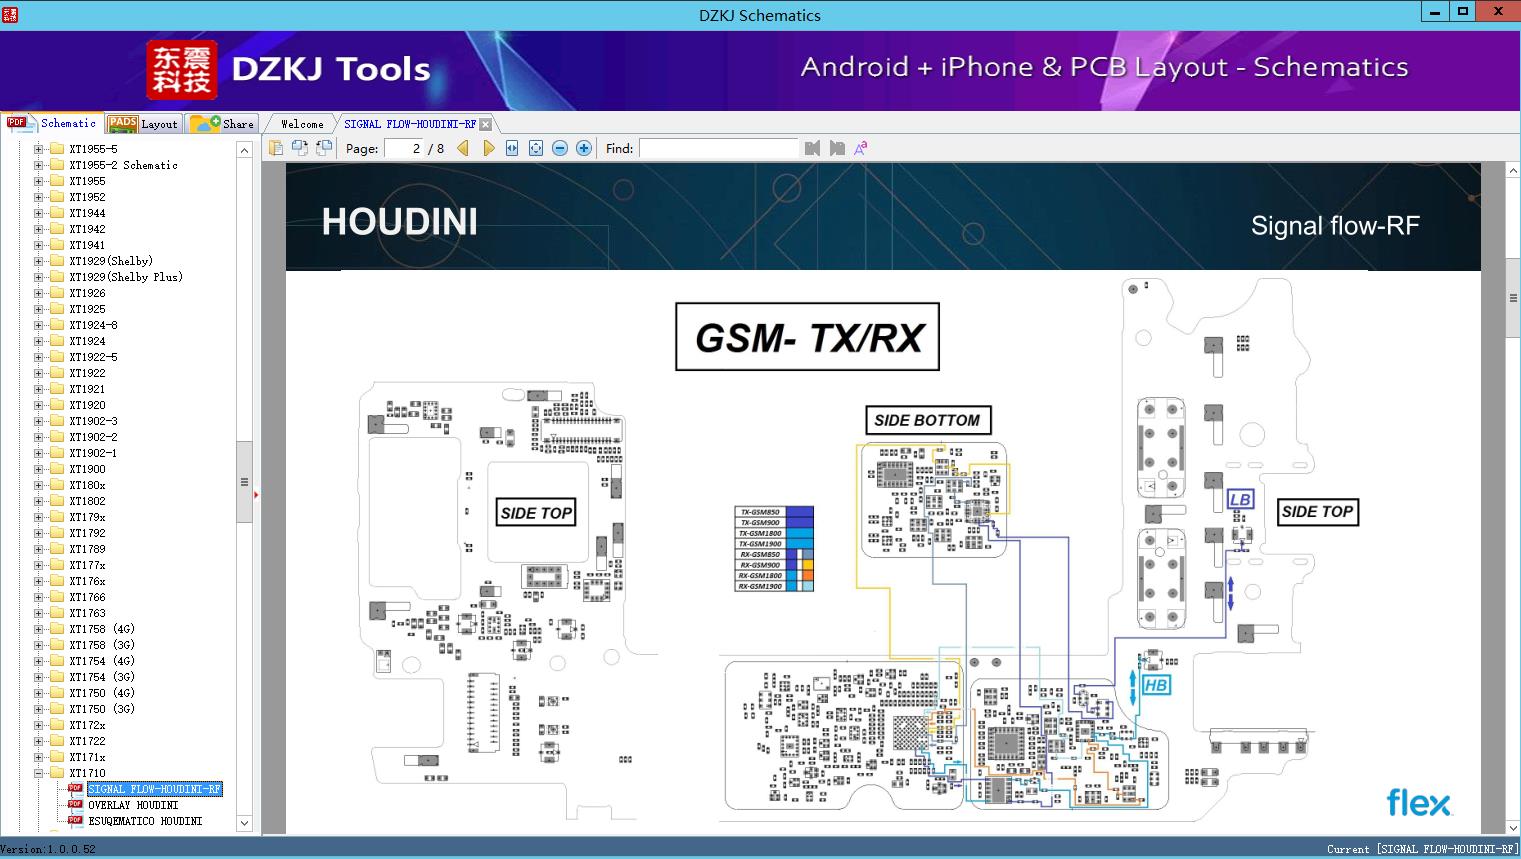
Task: Click the tree panel scrollbar thumb
Action: (x=244, y=481)
